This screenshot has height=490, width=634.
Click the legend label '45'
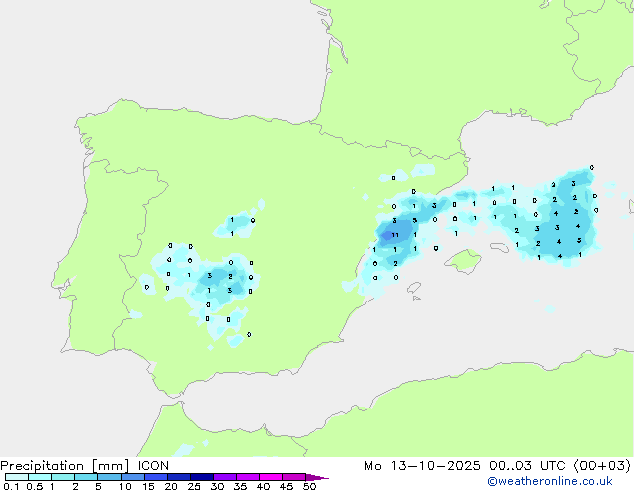click(x=286, y=486)
